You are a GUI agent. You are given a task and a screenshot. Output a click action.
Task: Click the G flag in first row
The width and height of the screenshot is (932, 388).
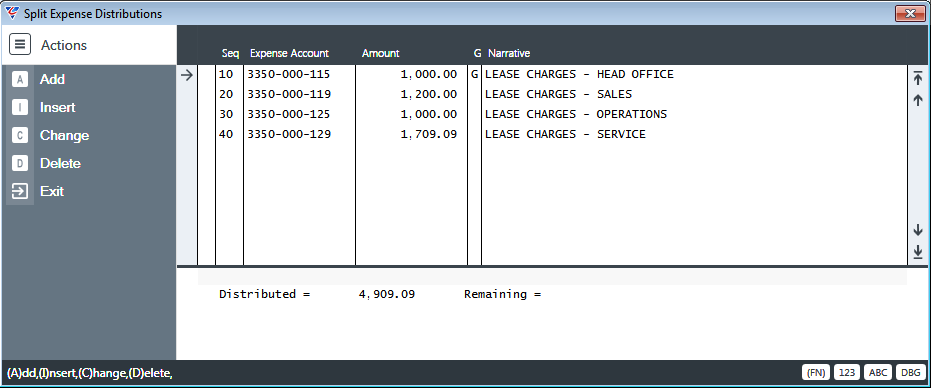(474, 74)
